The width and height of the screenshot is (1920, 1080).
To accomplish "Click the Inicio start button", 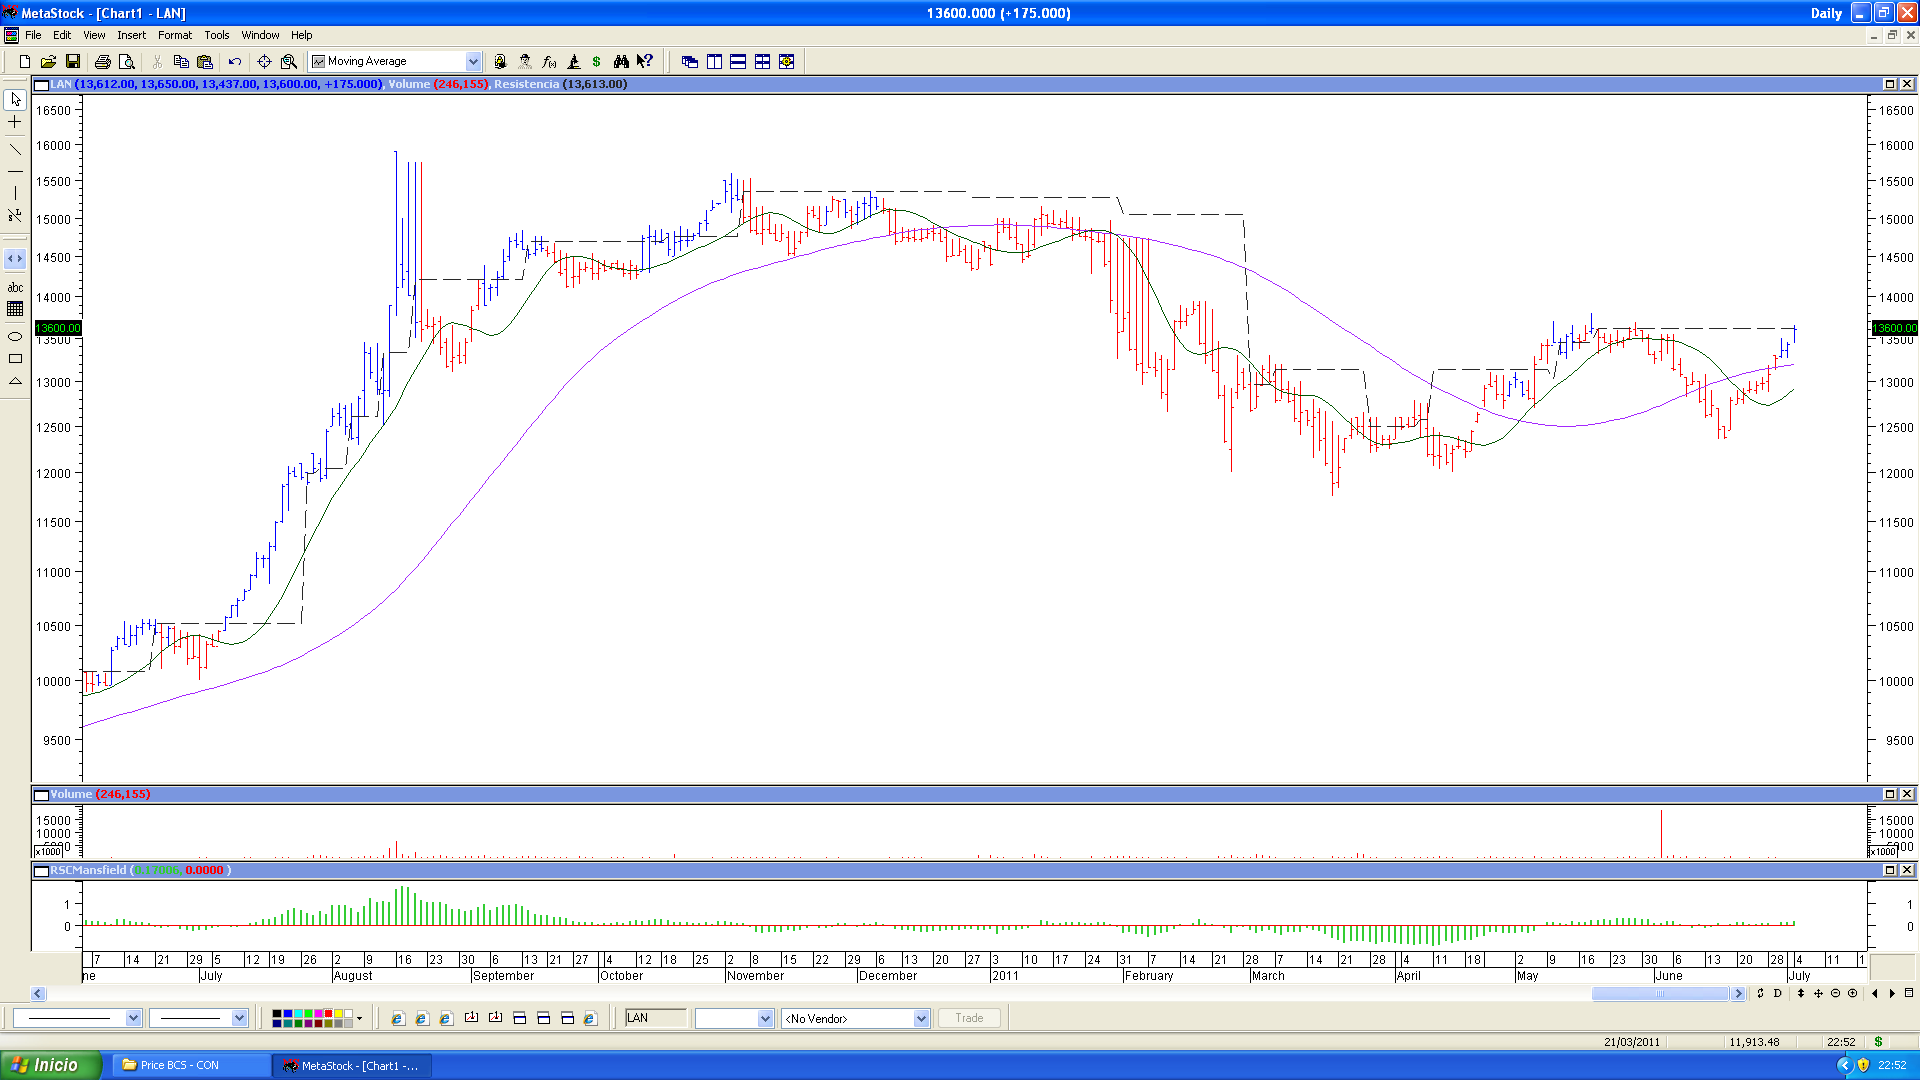I will pyautogui.click(x=50, y=1065).
